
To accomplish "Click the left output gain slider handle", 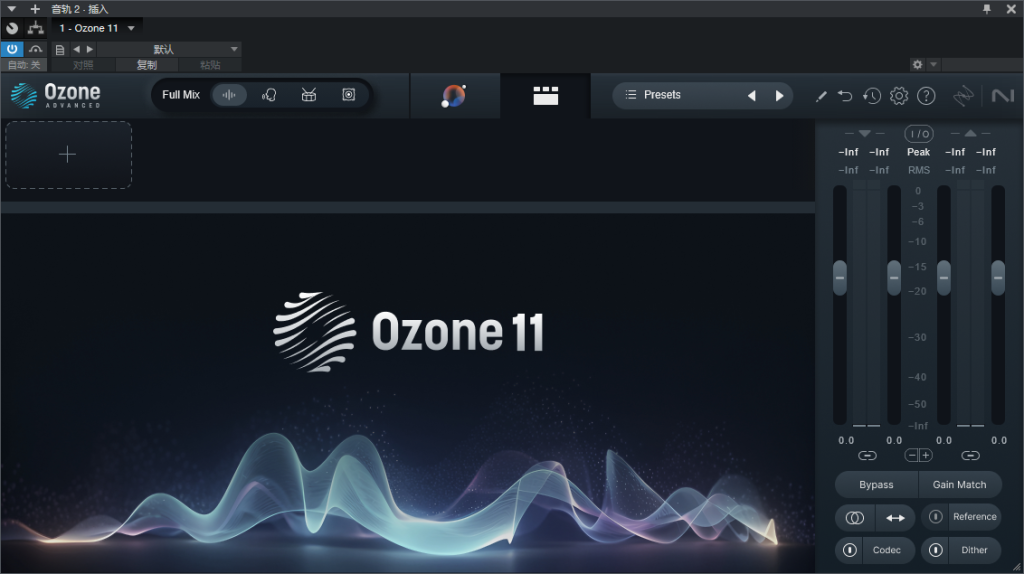I will click(x=944, y=278).
